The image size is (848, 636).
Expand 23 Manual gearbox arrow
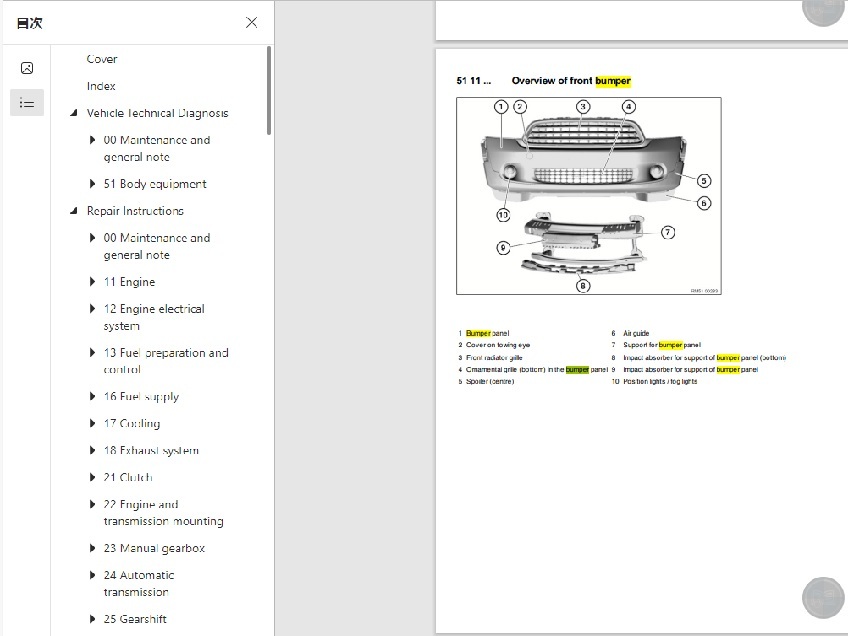[92, 548]
